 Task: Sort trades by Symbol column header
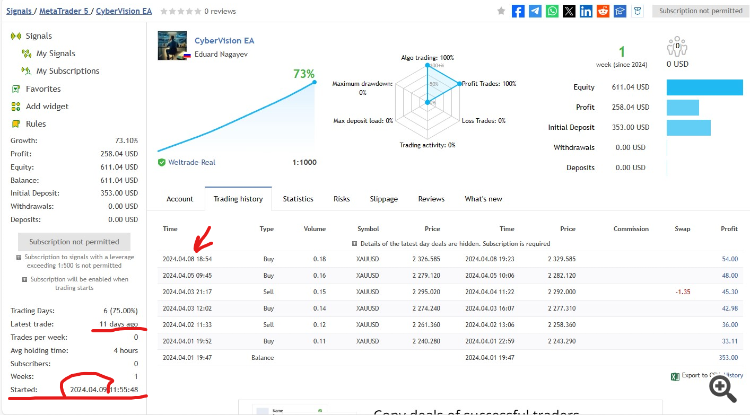click(x=368, y=229)
